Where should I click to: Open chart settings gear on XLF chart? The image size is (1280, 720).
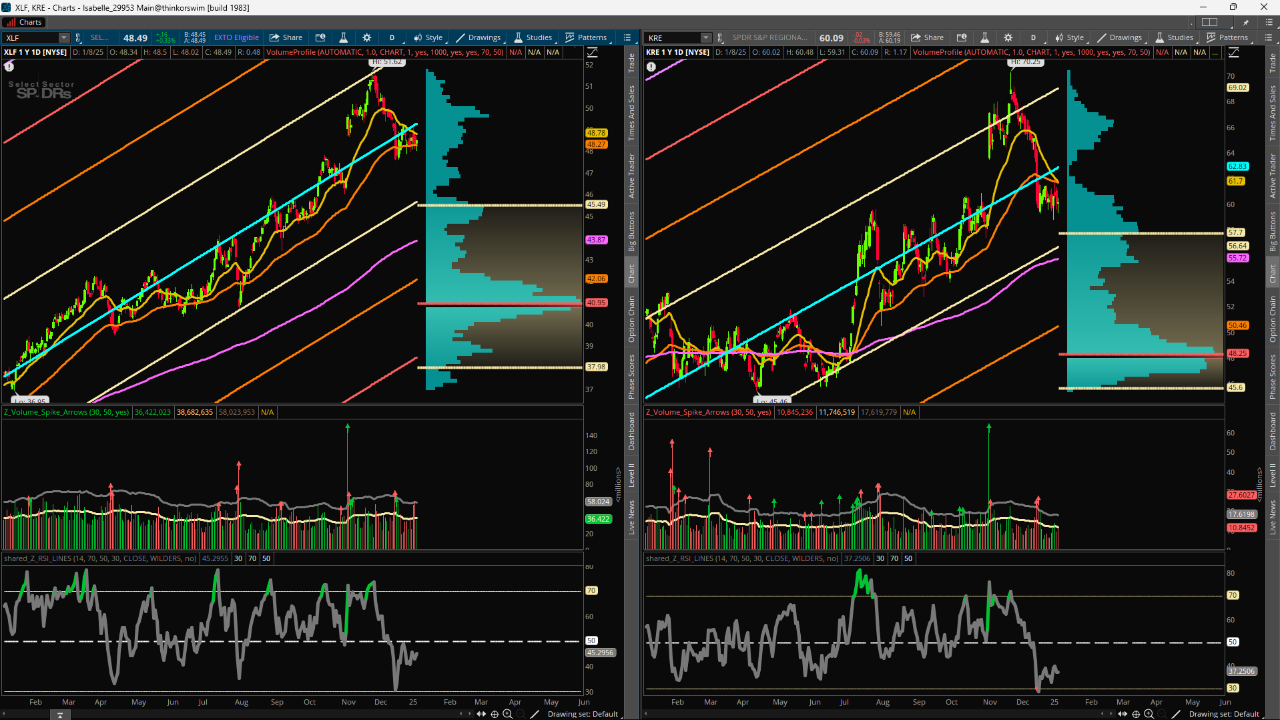(367, 38)
